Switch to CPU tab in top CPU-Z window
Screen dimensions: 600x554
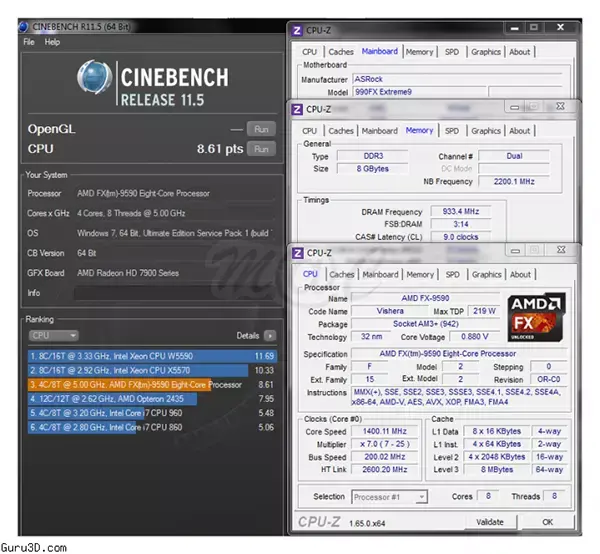[309, 52]
